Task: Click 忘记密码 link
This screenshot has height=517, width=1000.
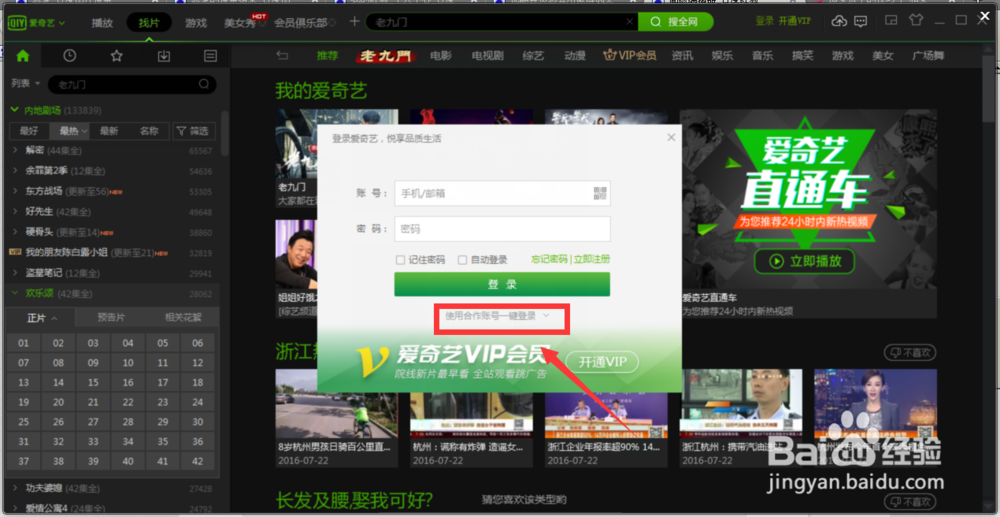Action: click(x=549, y=259)
